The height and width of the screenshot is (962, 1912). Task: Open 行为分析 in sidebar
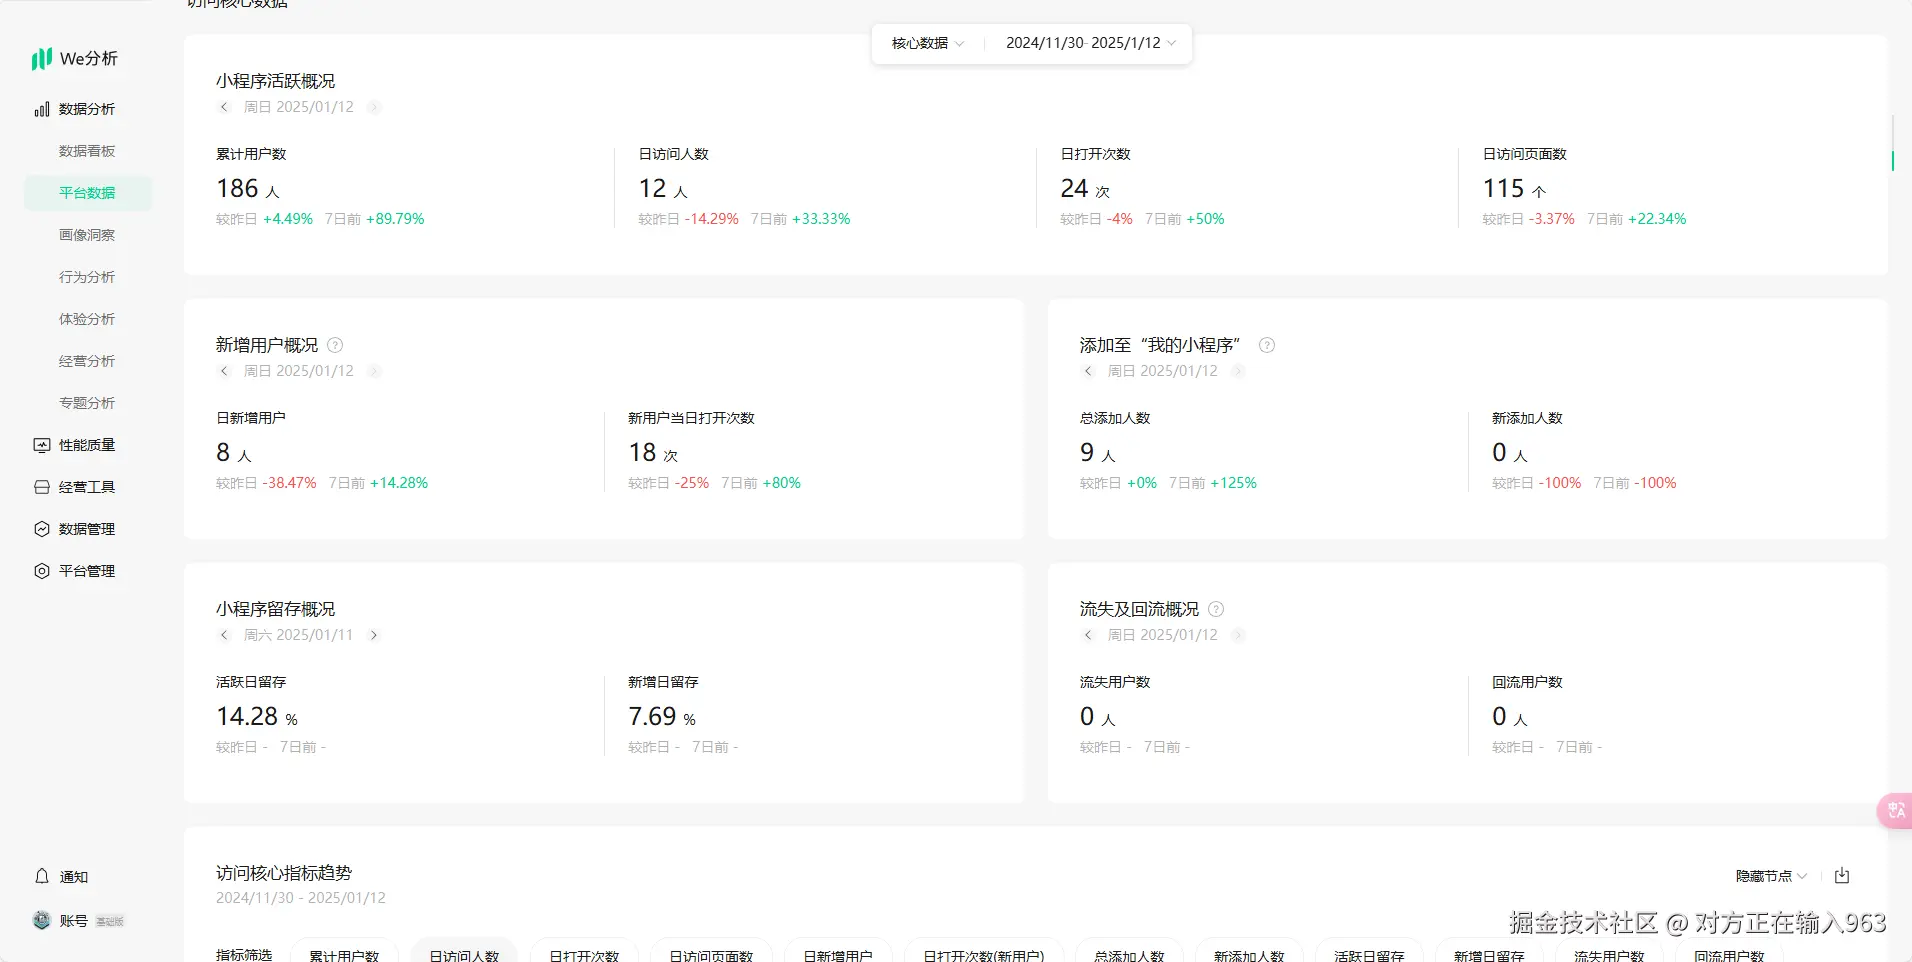87,277
